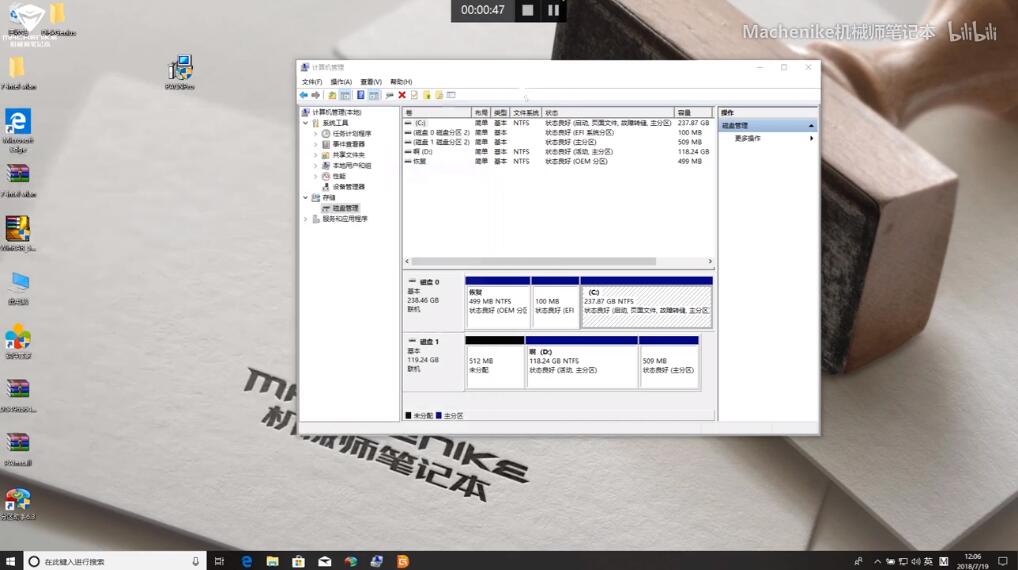Click the recording pause button
The height and width of the screenshot is (570, 1018).
[x=553, y=10]
